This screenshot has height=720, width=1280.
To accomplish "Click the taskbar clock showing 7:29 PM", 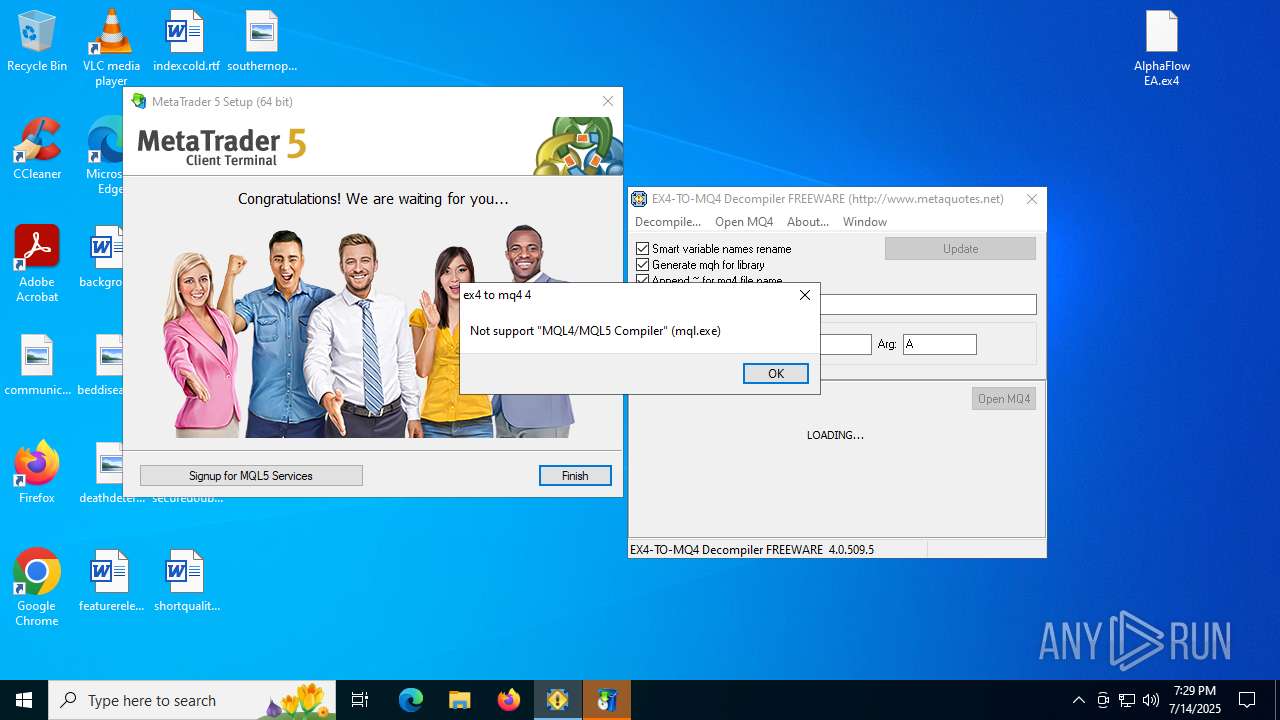I will (x=1195, y=700).
